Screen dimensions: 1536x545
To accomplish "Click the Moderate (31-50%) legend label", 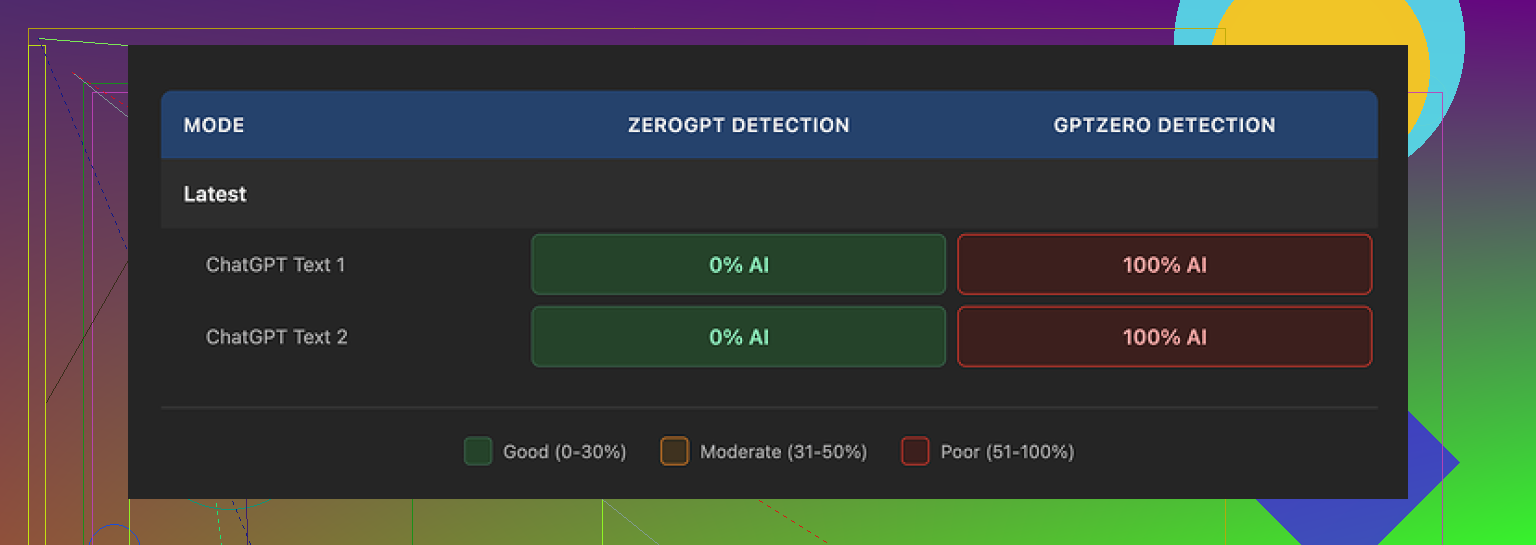I will click(x=783, y=452).
